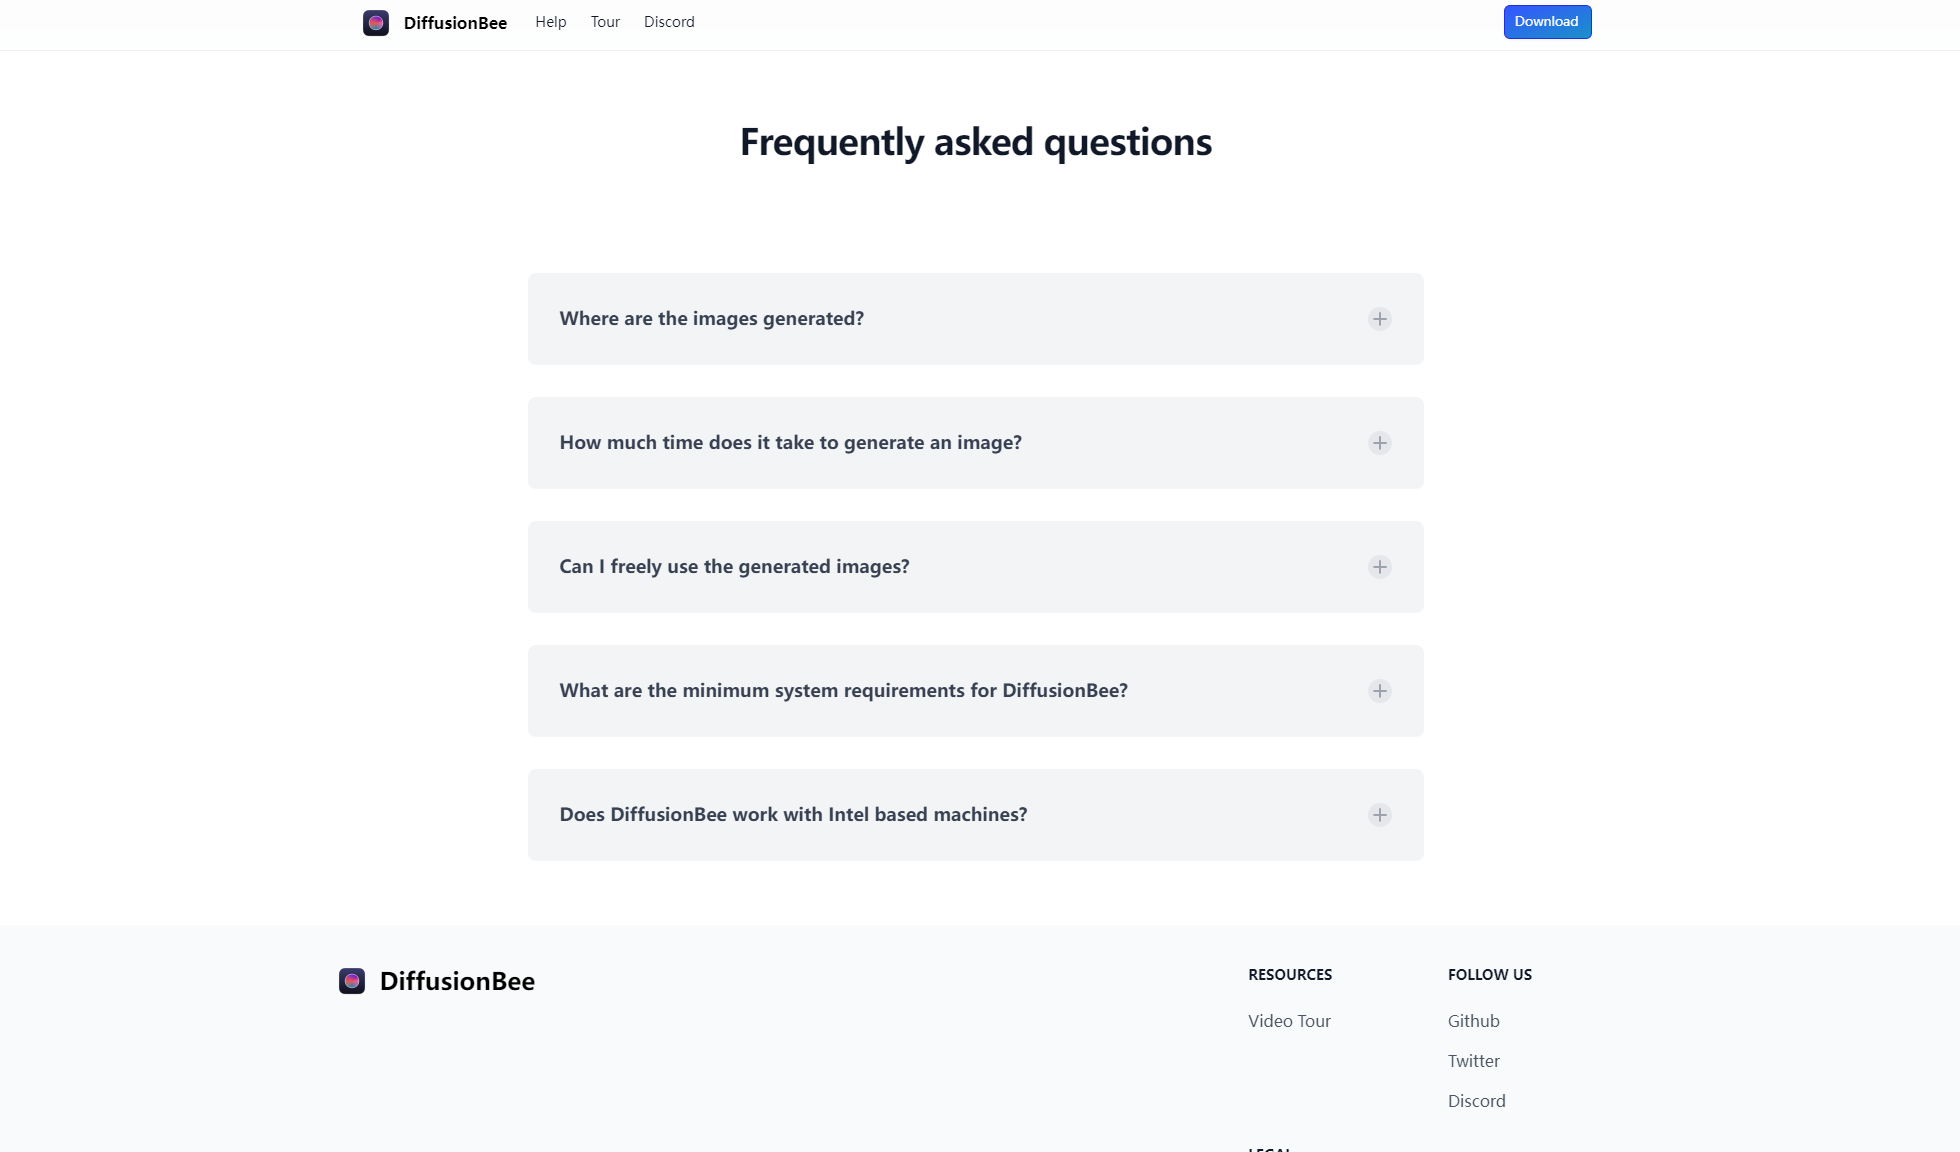
Task: Expand "Can I freely use the generated images?"
Action: pyautogui.click(x=734, y=567)
